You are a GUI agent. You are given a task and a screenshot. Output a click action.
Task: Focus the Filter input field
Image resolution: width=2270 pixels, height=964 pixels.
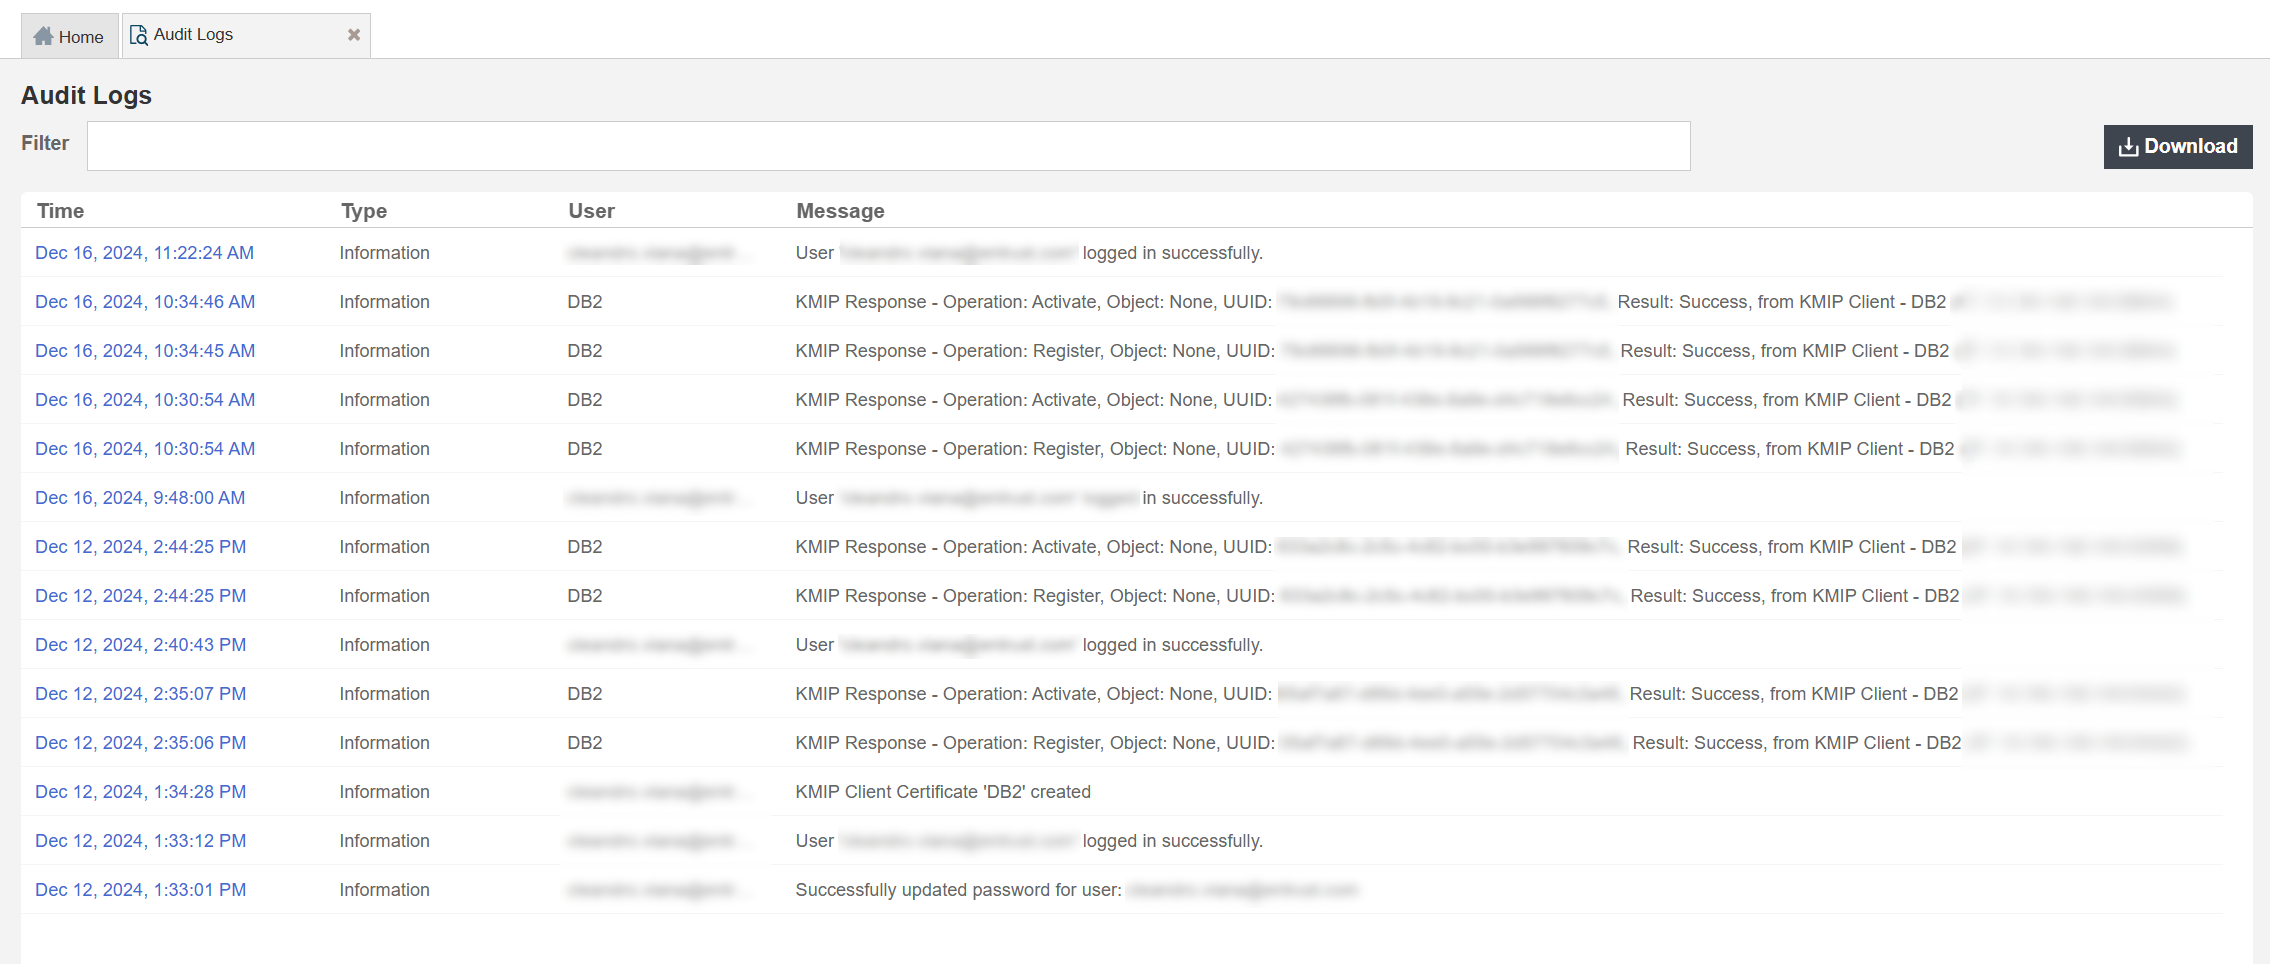click(888, 146)
